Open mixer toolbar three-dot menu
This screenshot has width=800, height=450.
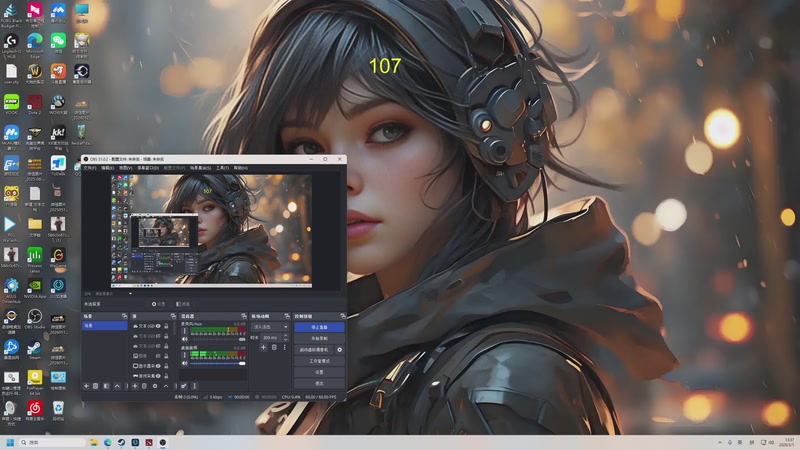pos(194,386)
